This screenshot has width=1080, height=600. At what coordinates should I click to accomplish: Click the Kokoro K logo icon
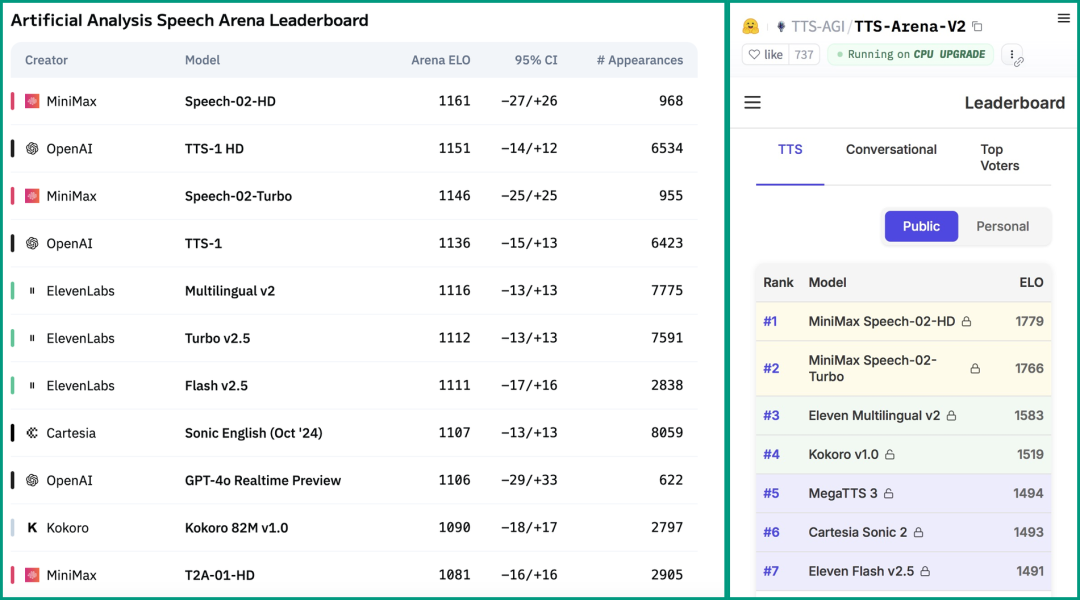[x=32, y=528]
